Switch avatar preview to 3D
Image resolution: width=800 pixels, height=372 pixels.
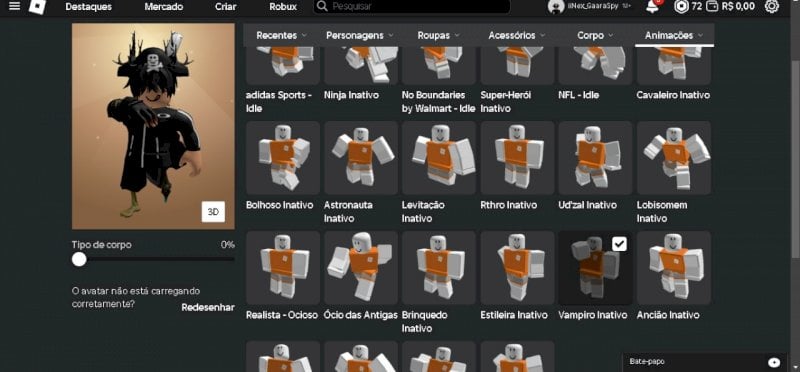213,212
